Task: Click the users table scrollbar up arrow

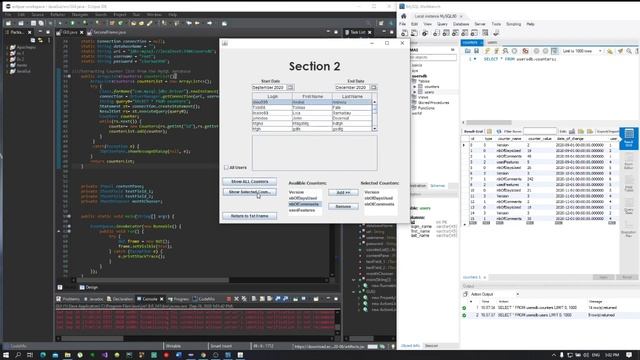Action: tap(374, 102)
